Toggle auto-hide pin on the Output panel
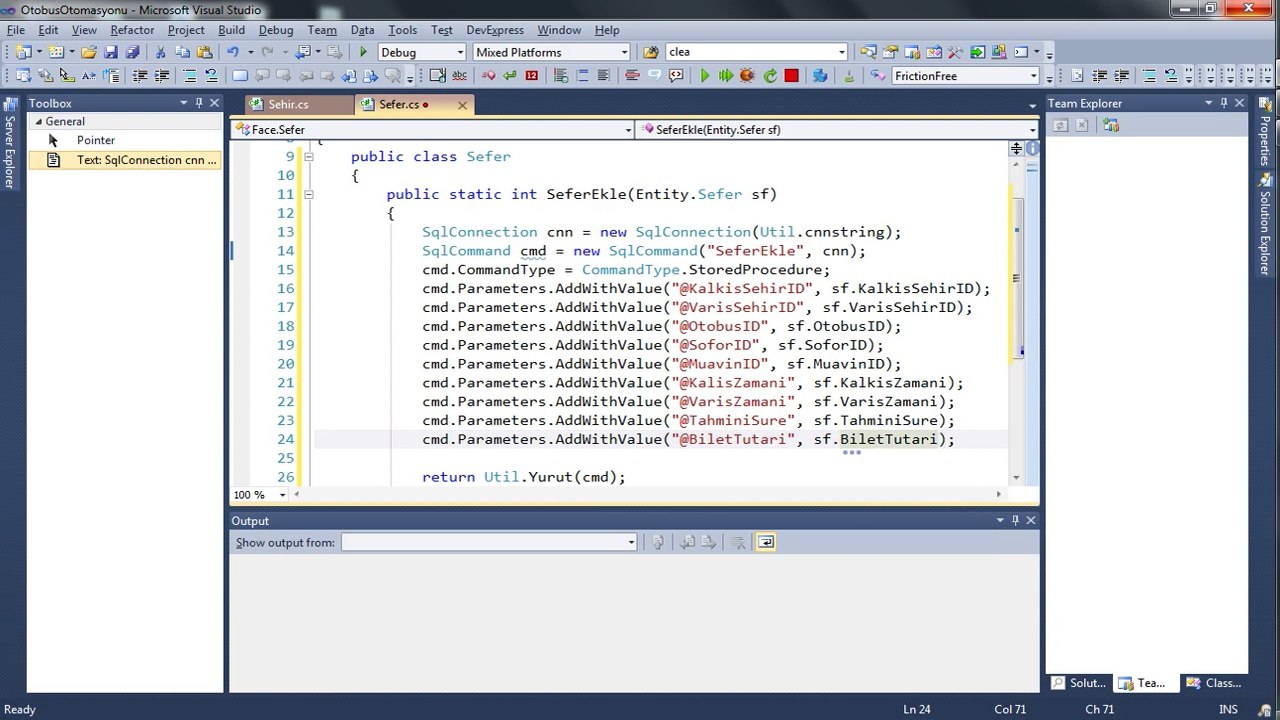The height and width of the screenshot is (720, 1280). [1015, 520]
